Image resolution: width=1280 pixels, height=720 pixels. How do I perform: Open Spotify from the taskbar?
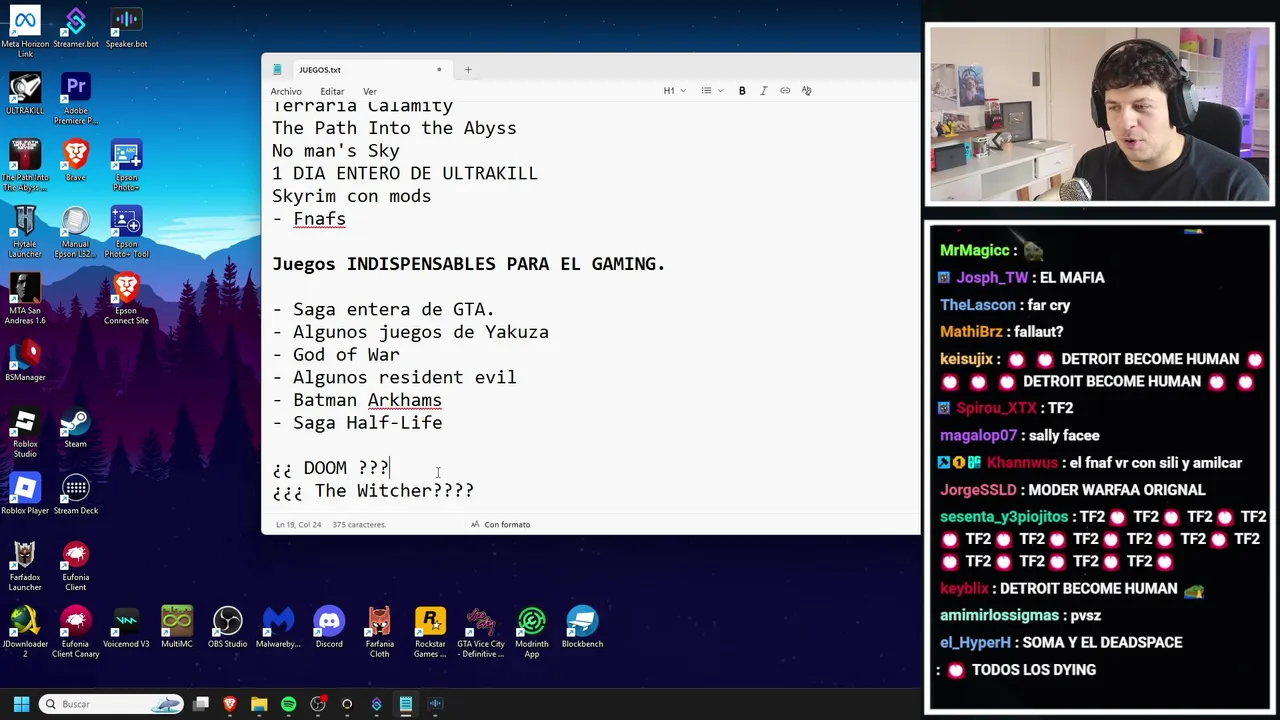288,704
